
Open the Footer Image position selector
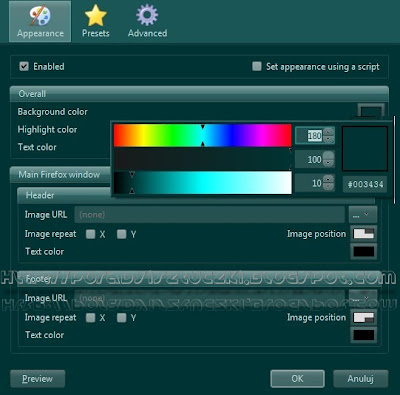(364, 317)
